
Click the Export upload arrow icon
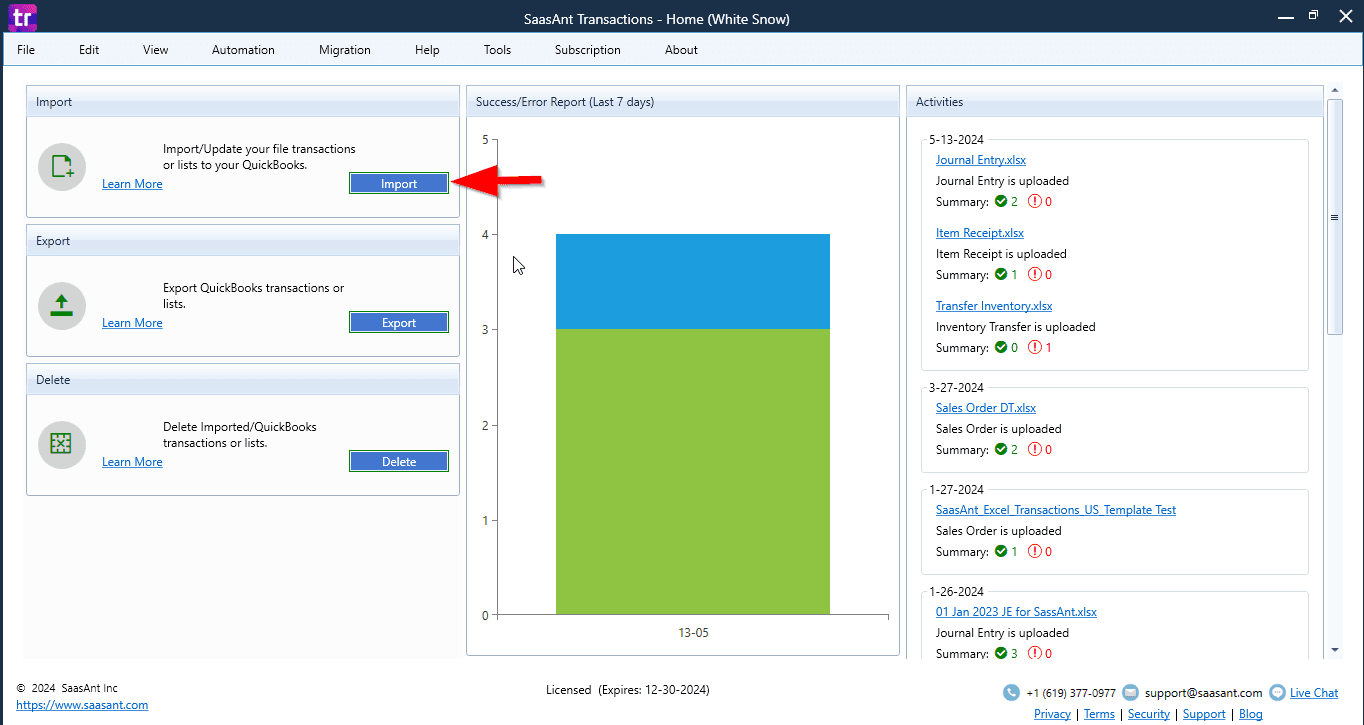[x=62, y=306]
